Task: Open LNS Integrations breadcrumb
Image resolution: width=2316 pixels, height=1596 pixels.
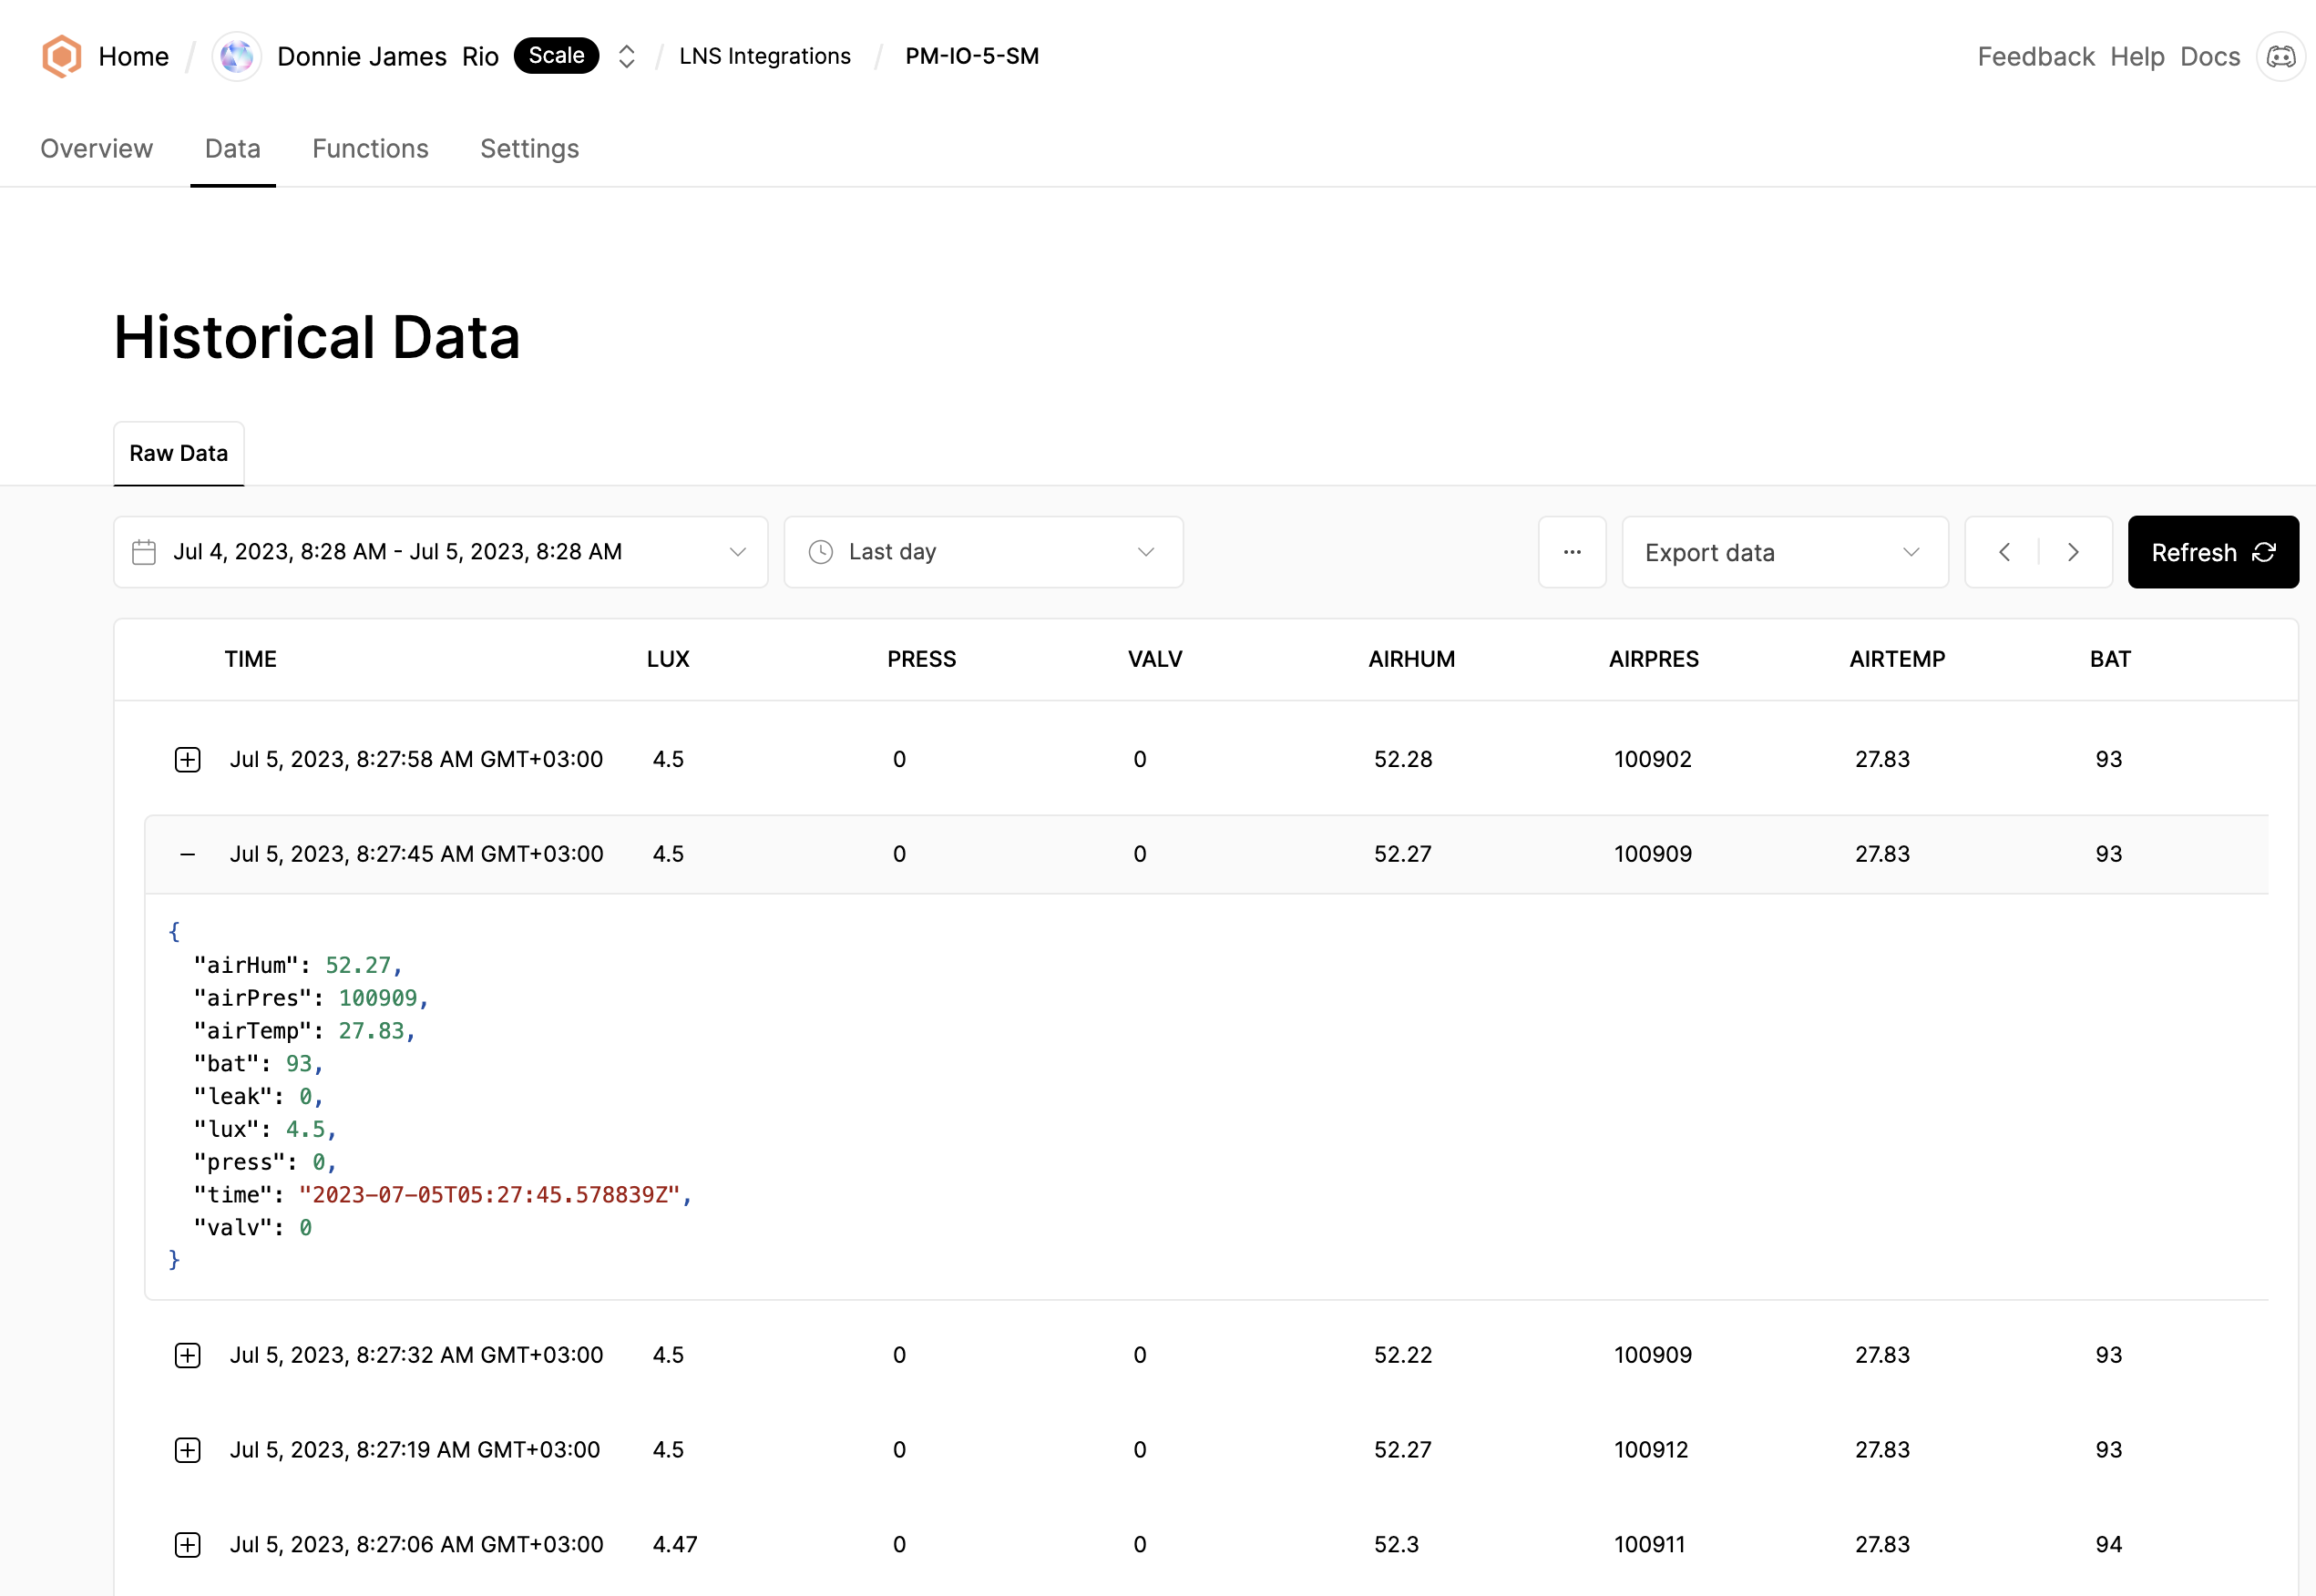Action: tap(765, 56)
